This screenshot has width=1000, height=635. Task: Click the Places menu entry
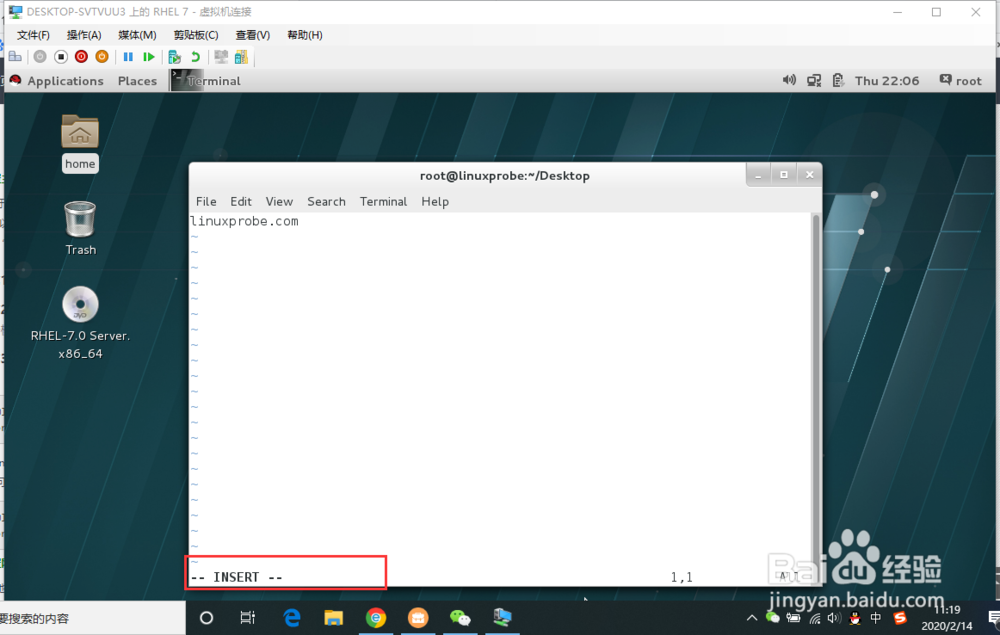[137, 81]
